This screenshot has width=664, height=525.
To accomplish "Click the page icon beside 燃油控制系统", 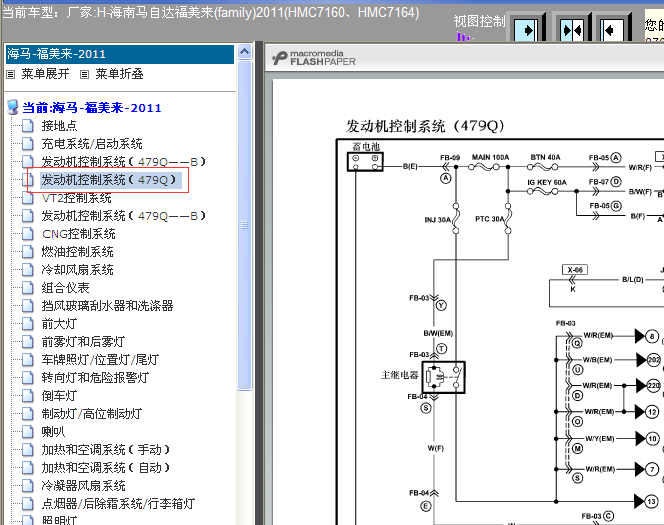I will click(28, 252).
